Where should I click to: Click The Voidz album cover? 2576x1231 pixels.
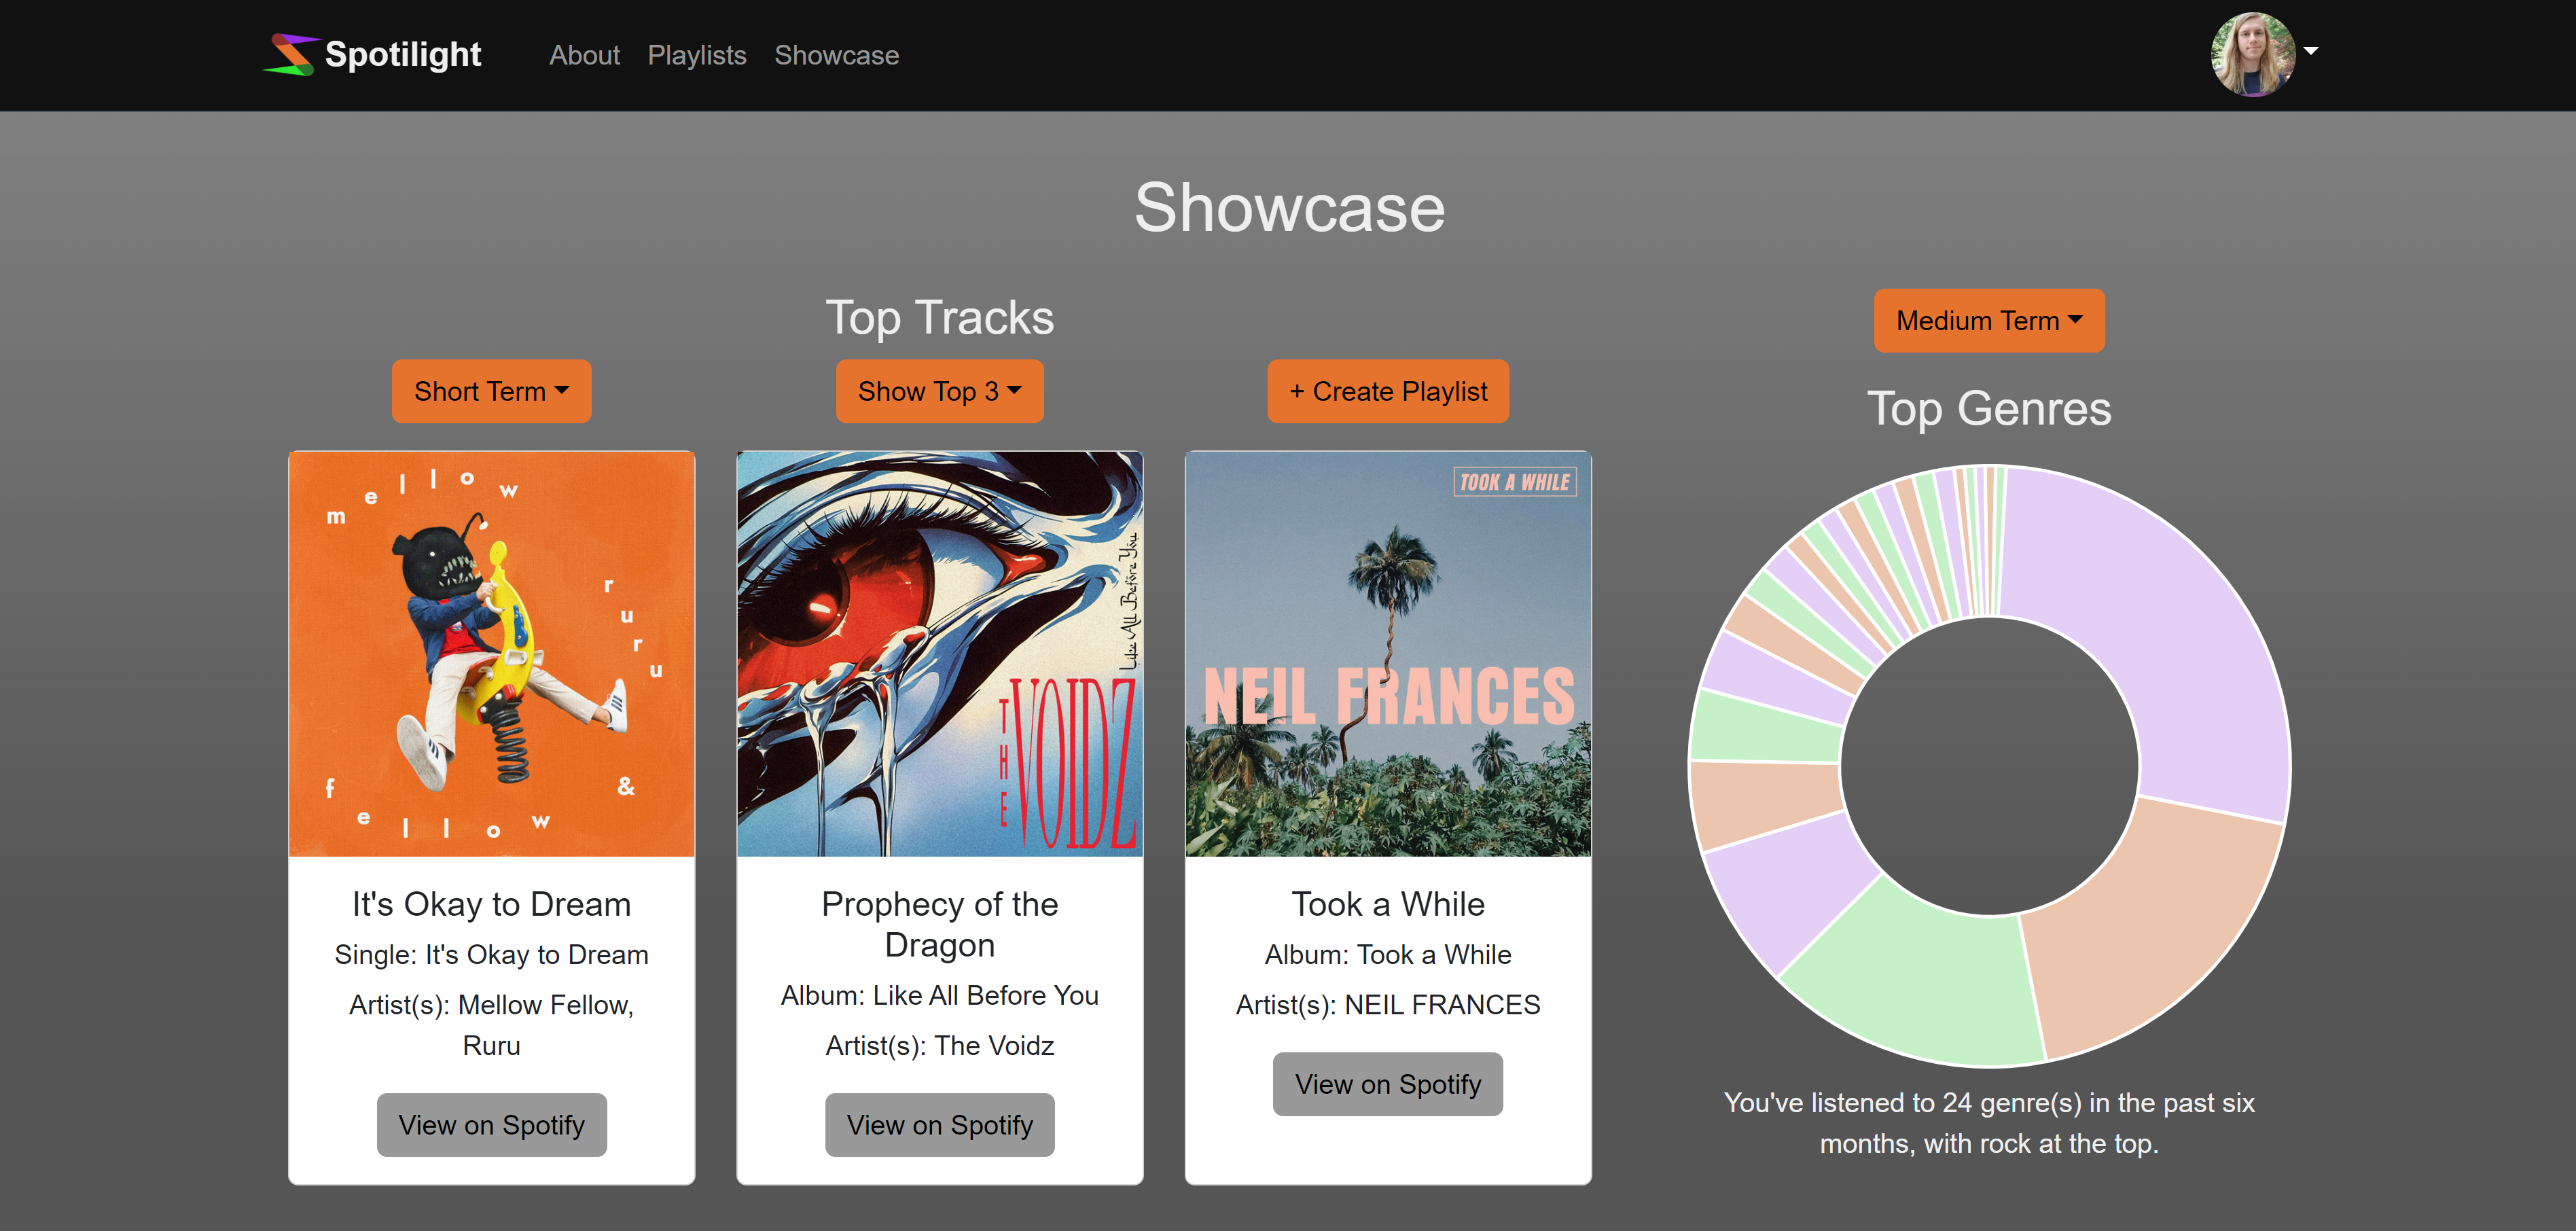click(939, 654)
